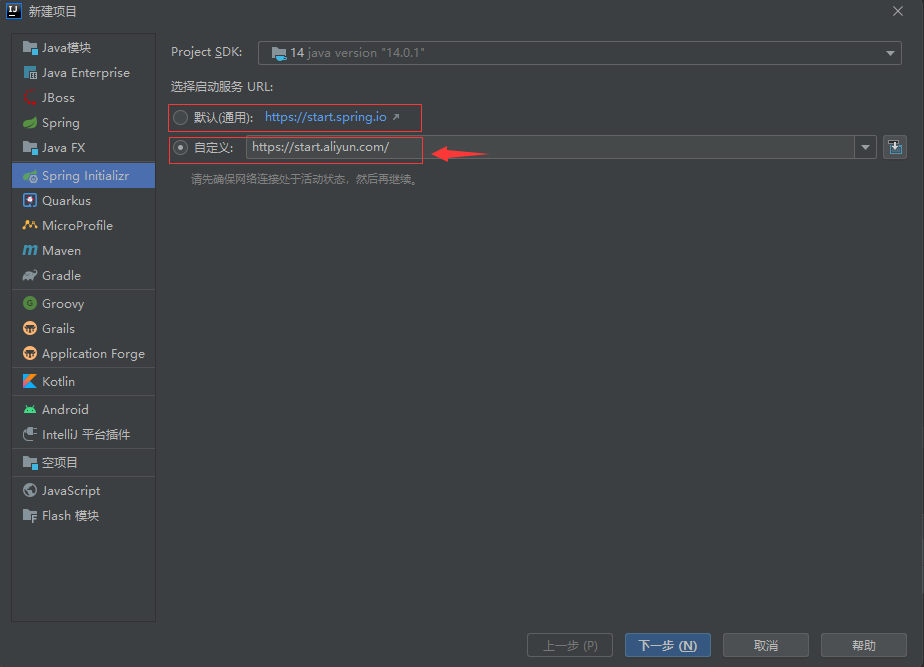Expand the custom URL history dropdown
The height and width of the screenshot is (667, 924).
(864, 147)
